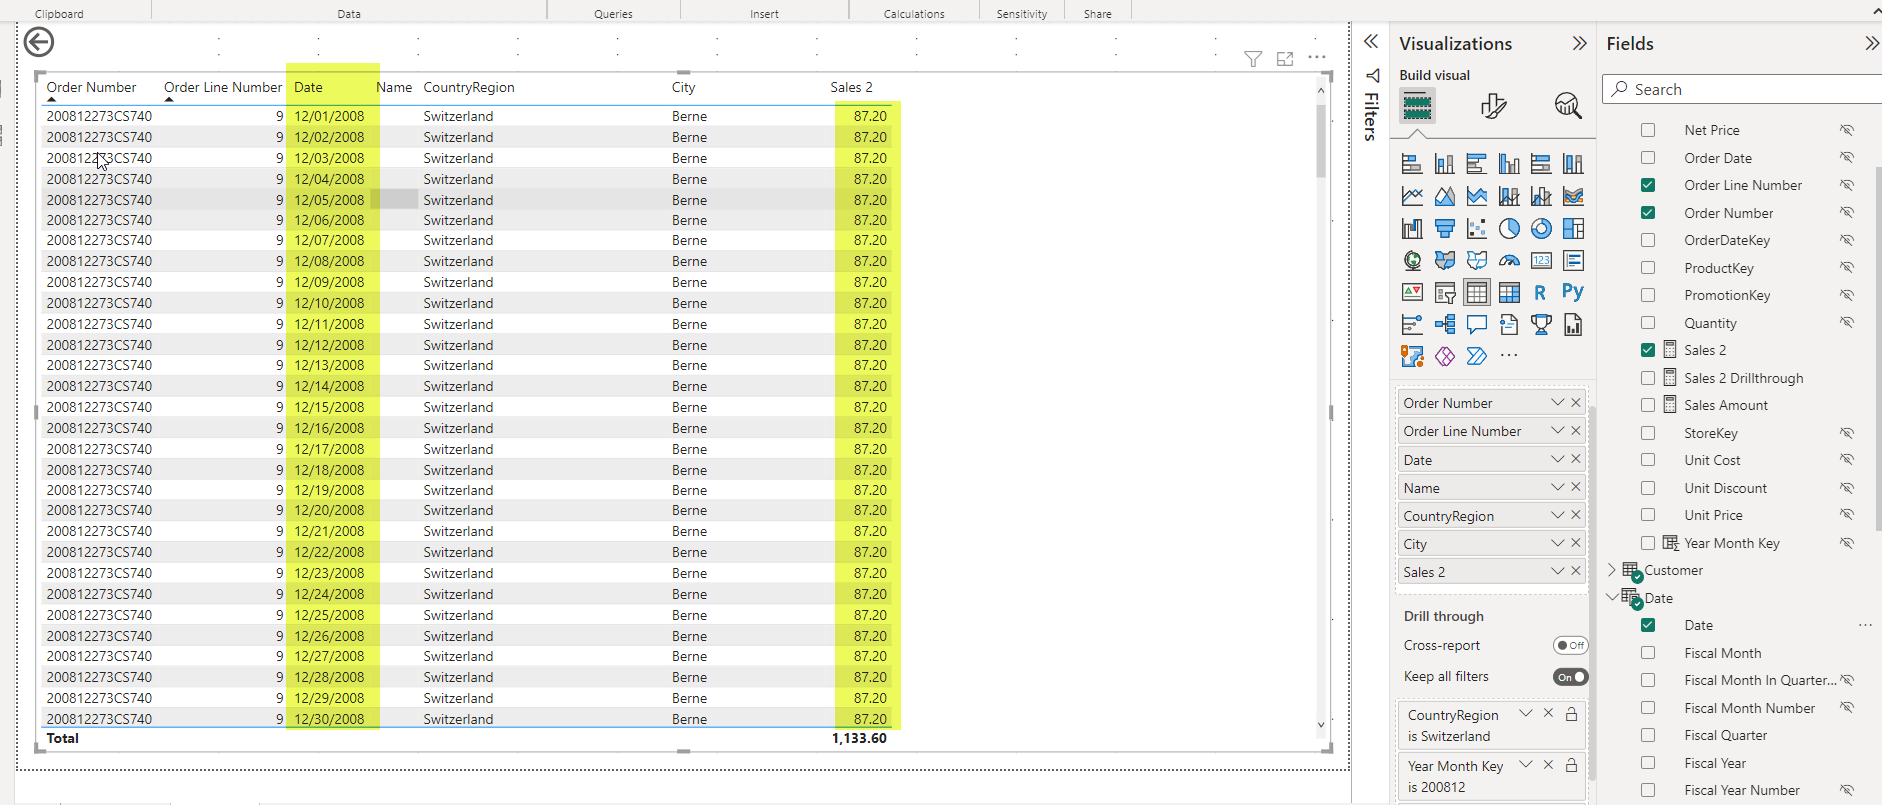Click the table's vertical scrollbar thumb
Screen dimensions: 1882x805
point(1321,140)
